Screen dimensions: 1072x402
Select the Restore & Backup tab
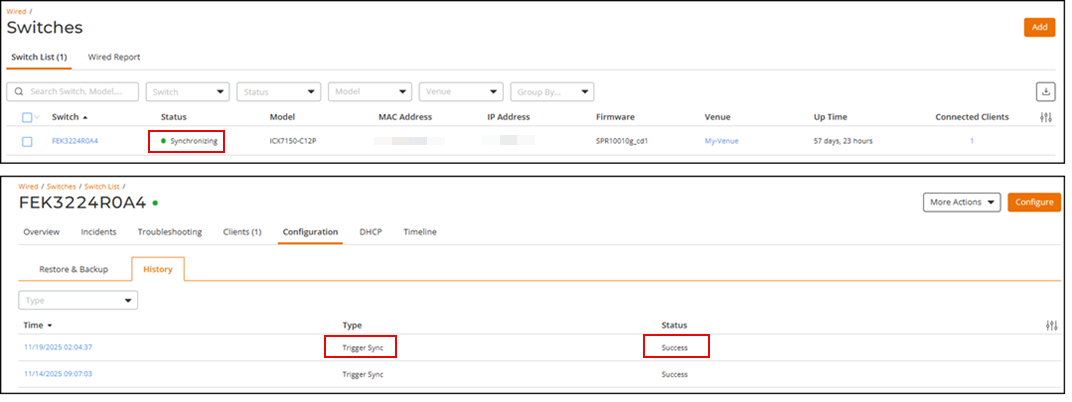point(73,269)
